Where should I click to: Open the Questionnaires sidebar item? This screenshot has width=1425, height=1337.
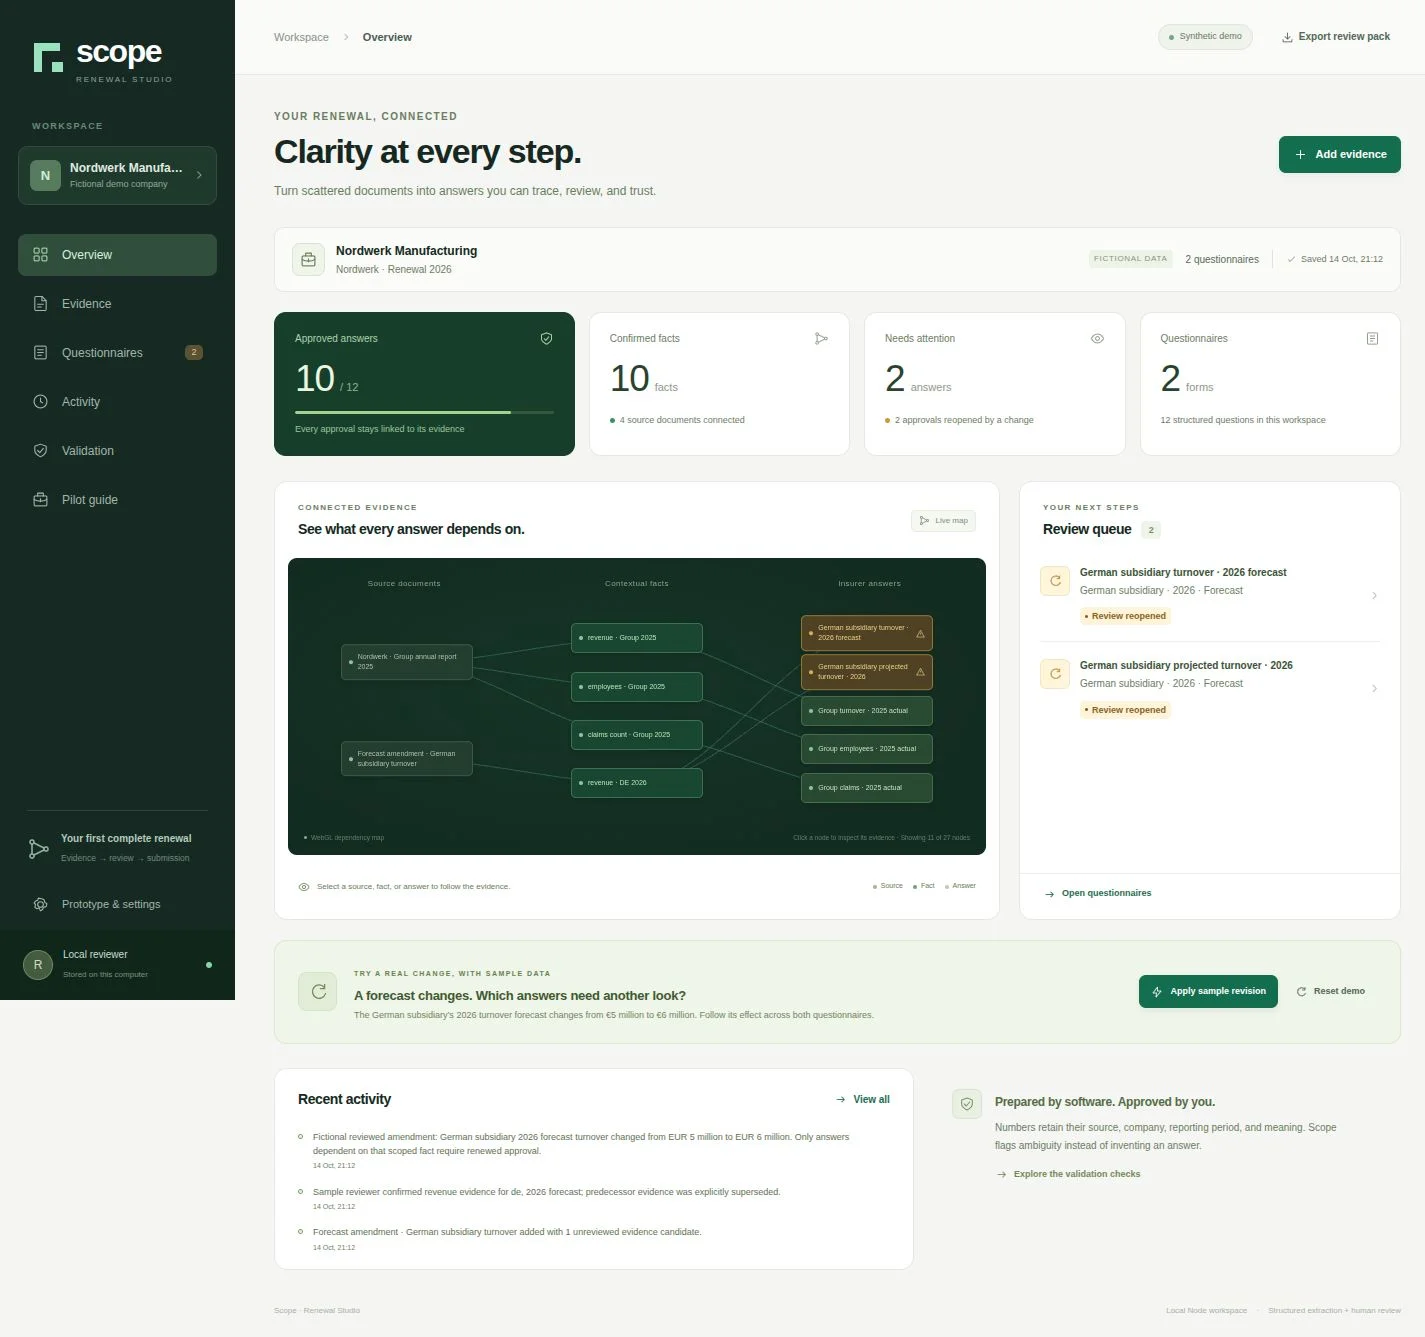point(117,353)
